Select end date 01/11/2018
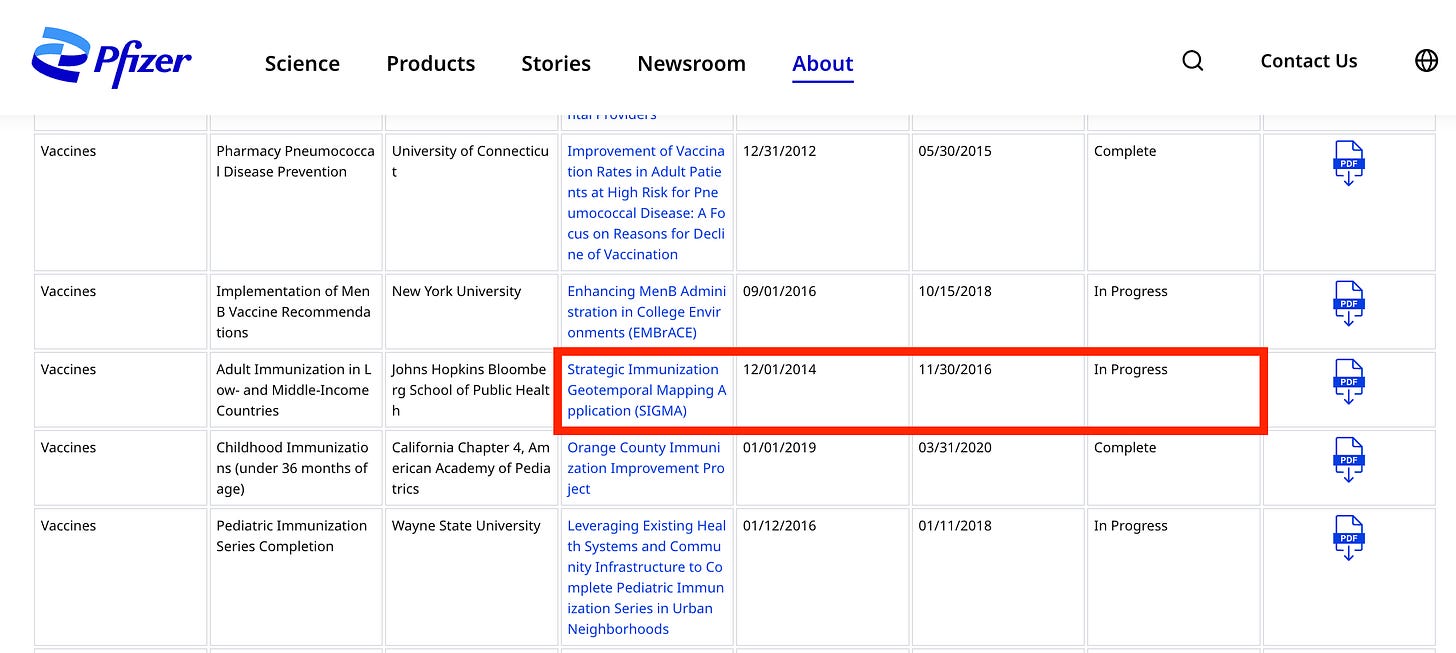The height and width of the screenshot is (653, 1456). 955,525
